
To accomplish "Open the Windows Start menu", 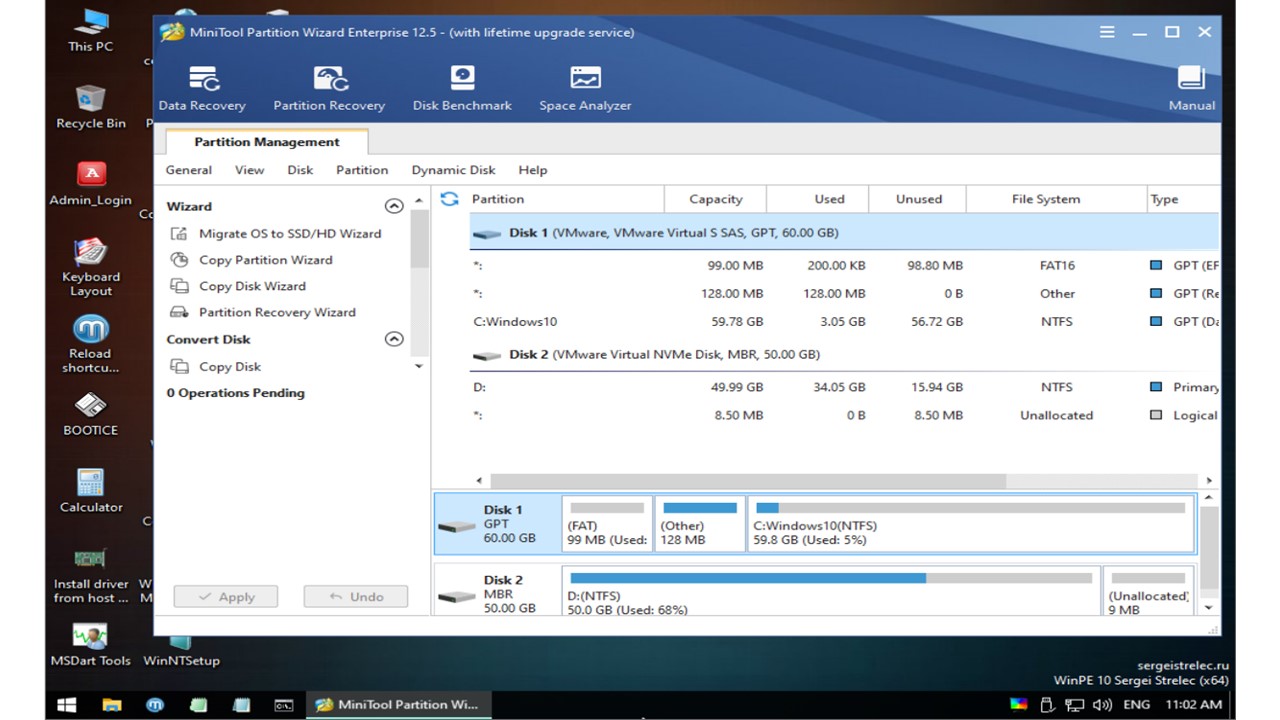I will [67, 704].
